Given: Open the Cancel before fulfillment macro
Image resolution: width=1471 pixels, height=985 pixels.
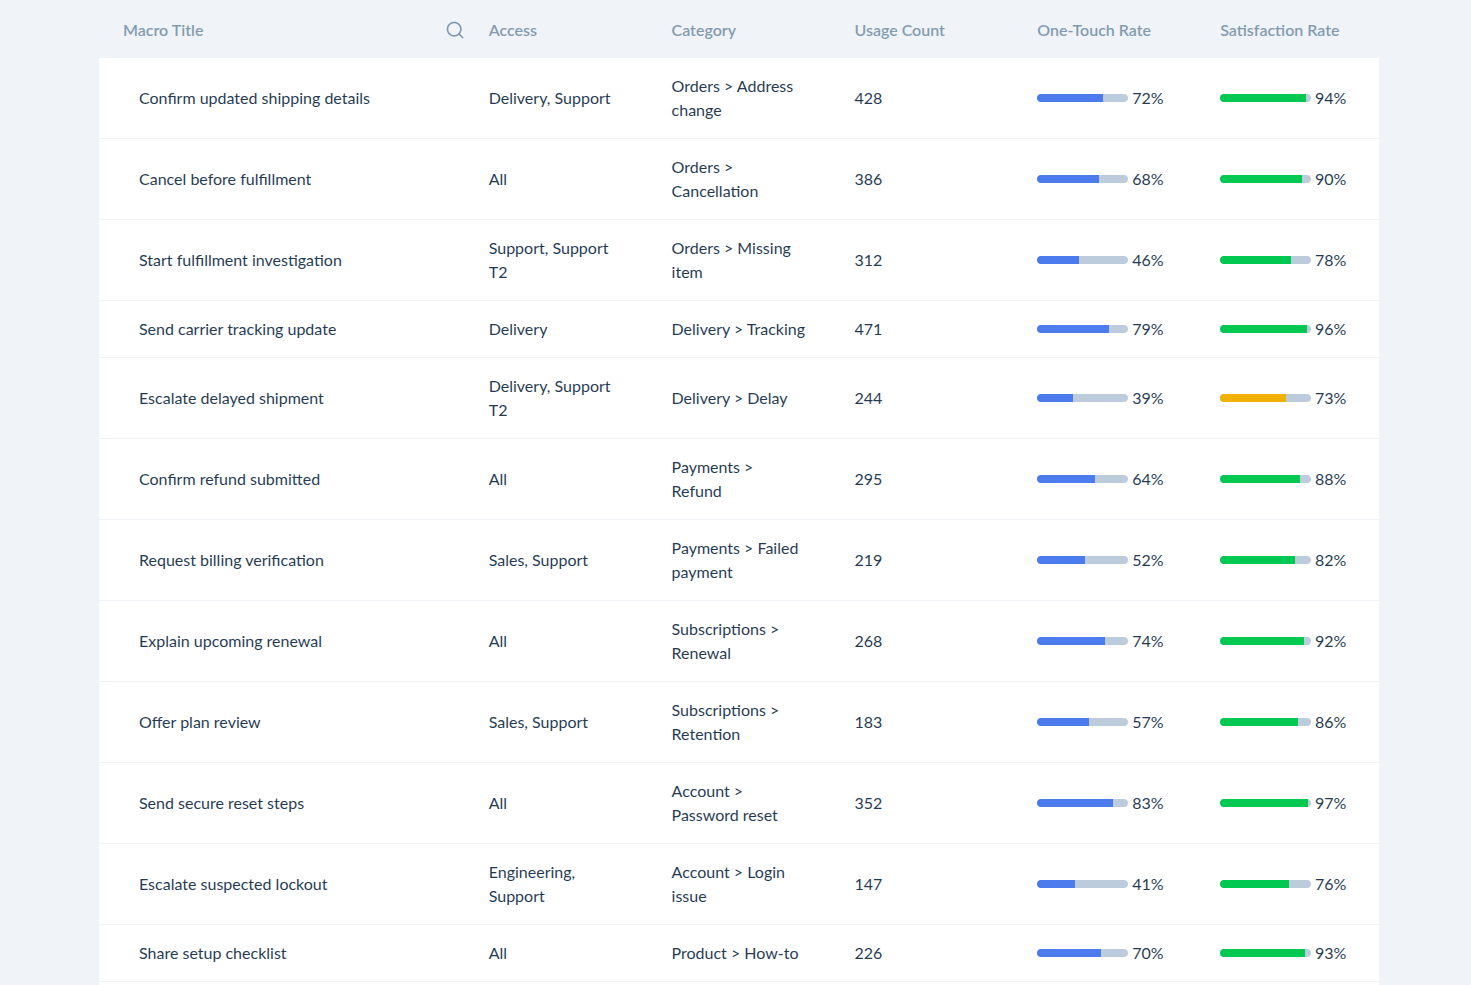Looking at the screenshot, I should pos(225,179).
